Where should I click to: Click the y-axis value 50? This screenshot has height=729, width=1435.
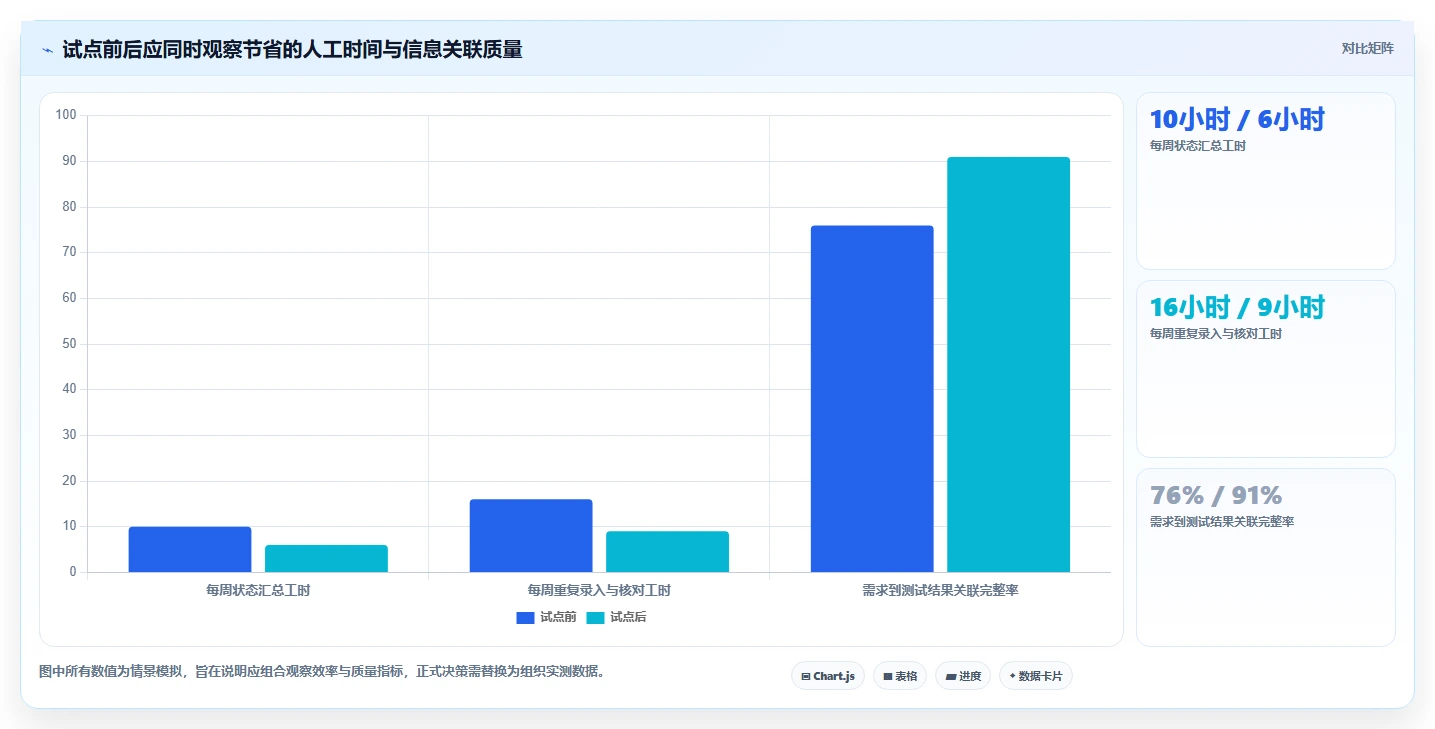click(x=69, y=344)
